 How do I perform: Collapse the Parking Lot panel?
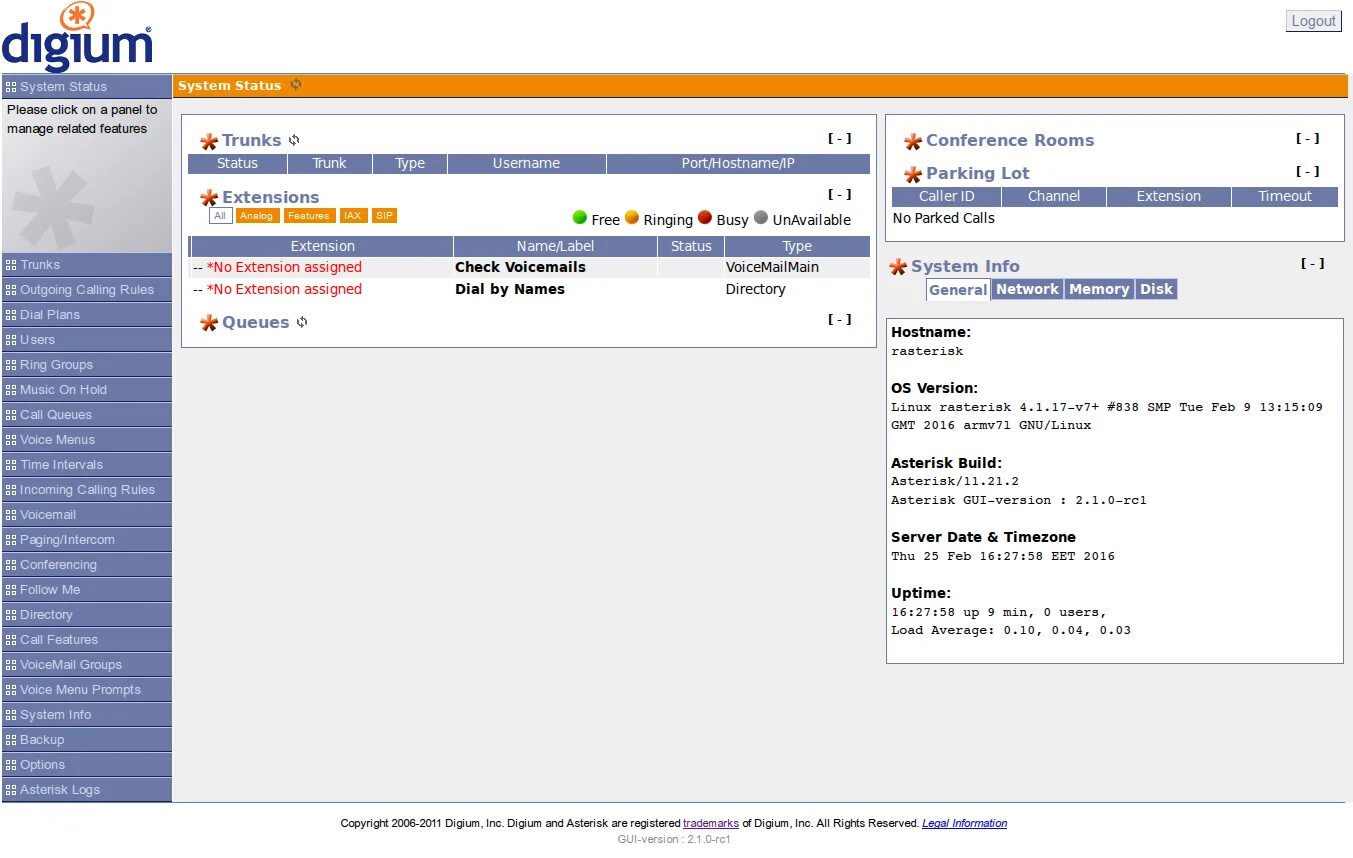[x=1308, y=172]
